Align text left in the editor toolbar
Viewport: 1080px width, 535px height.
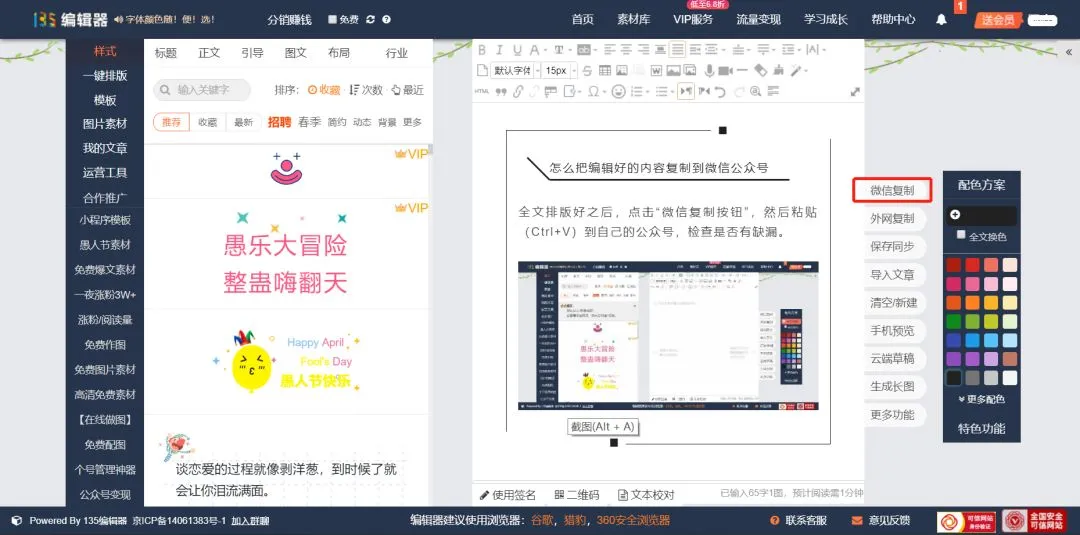point(610,50)
